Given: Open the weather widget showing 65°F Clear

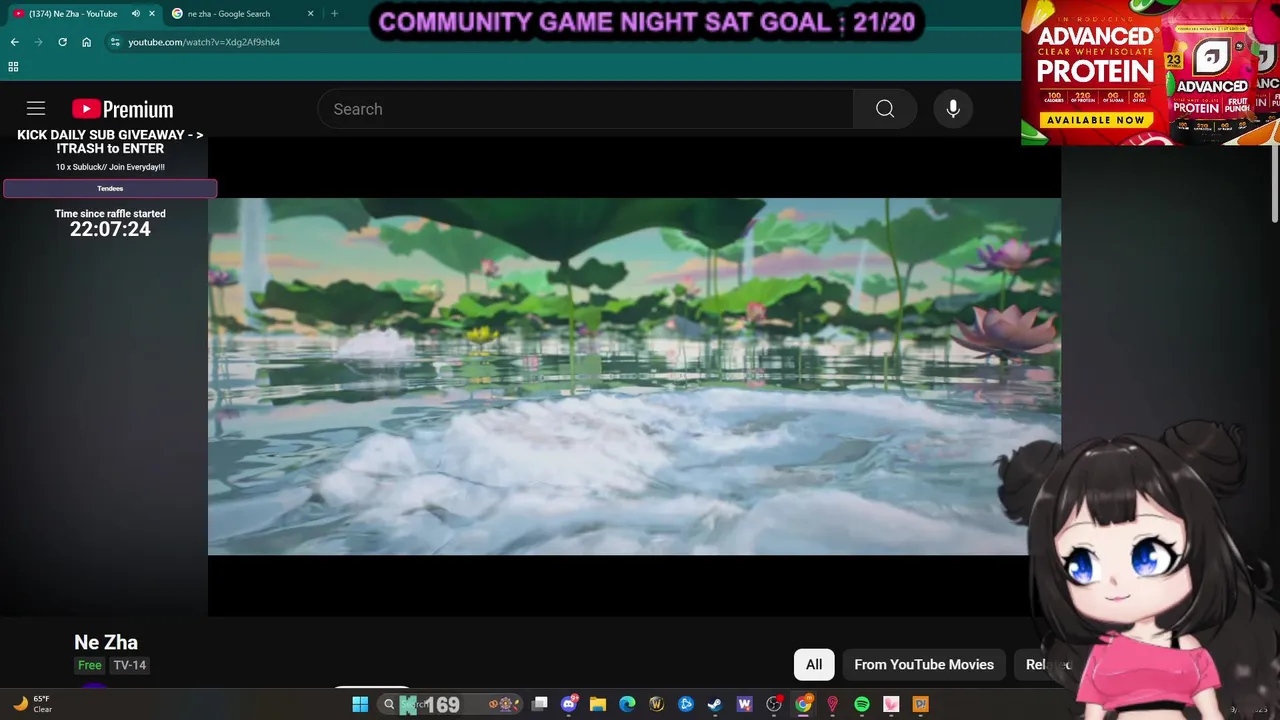Looking at the screenshot, I should pos(32,704).
